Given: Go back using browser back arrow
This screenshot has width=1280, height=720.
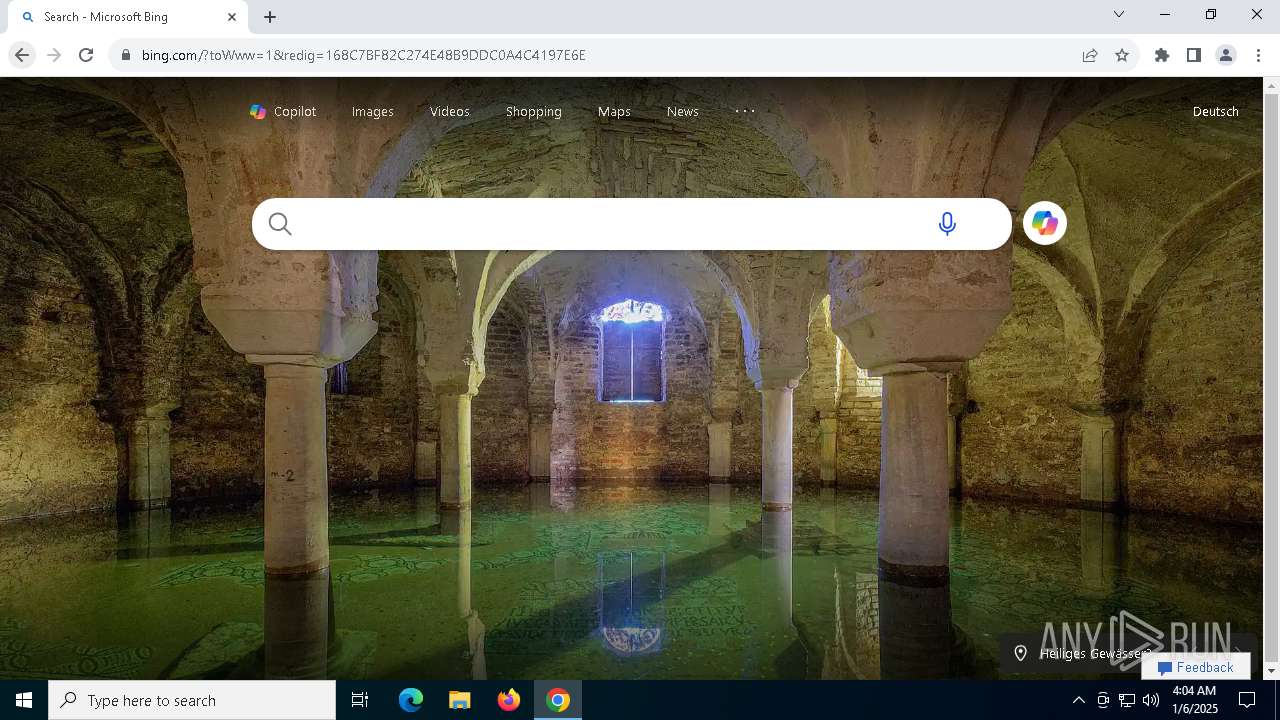Looking at the screenshot, I should pyautogui.click(x=22, y=55).
